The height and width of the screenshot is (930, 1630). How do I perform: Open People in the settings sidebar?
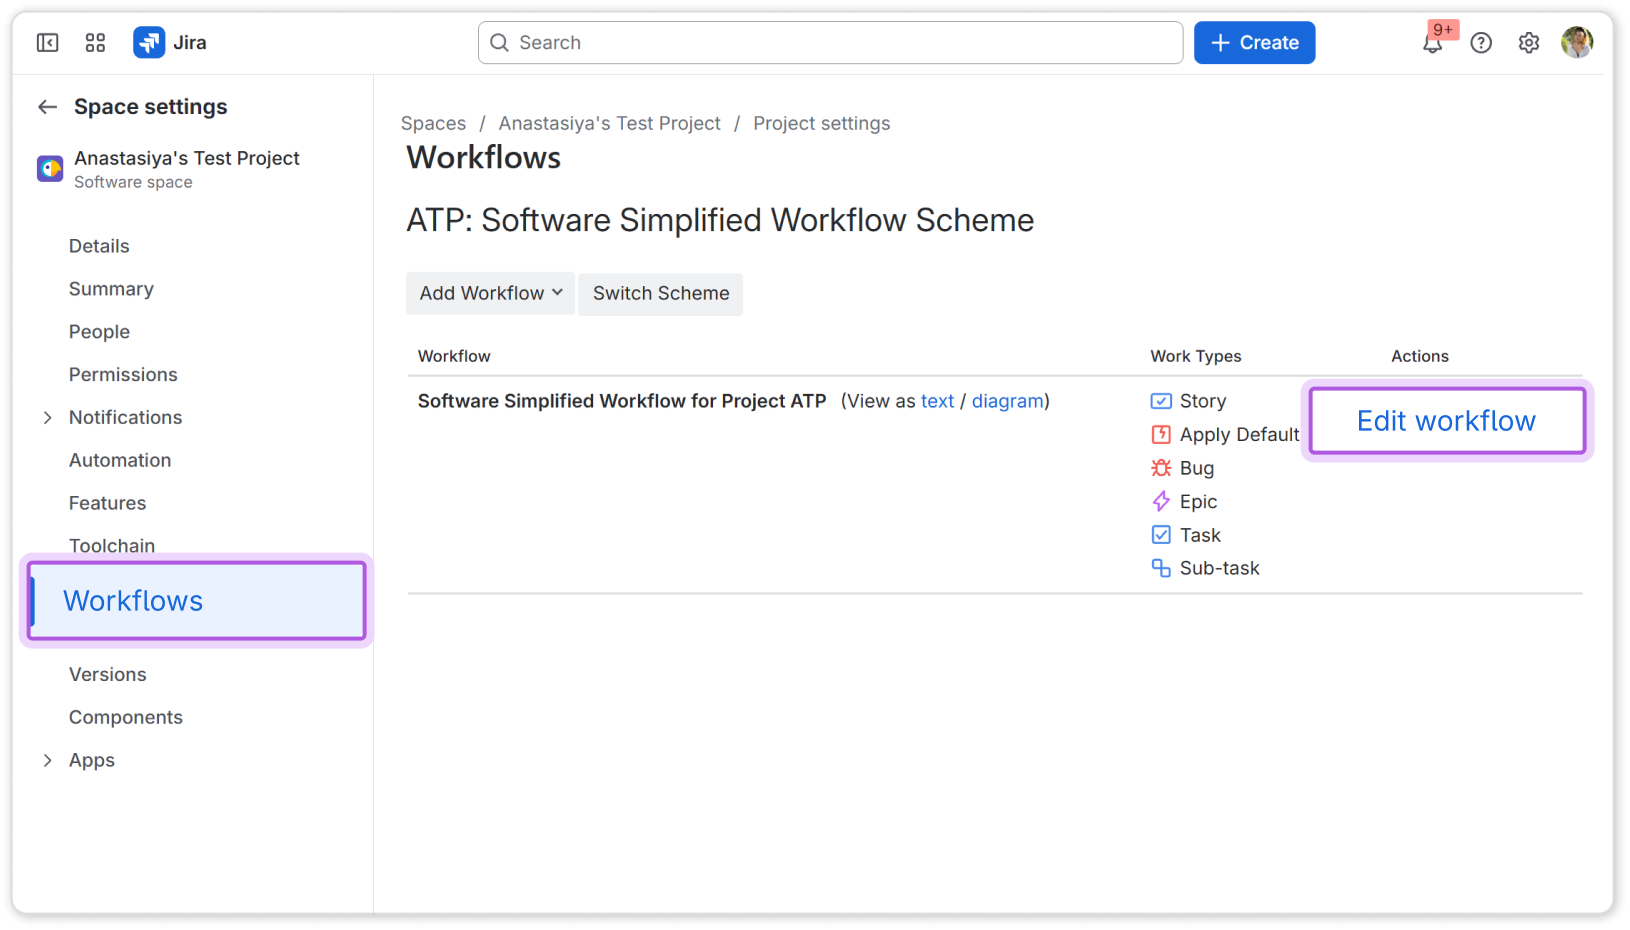99,332
